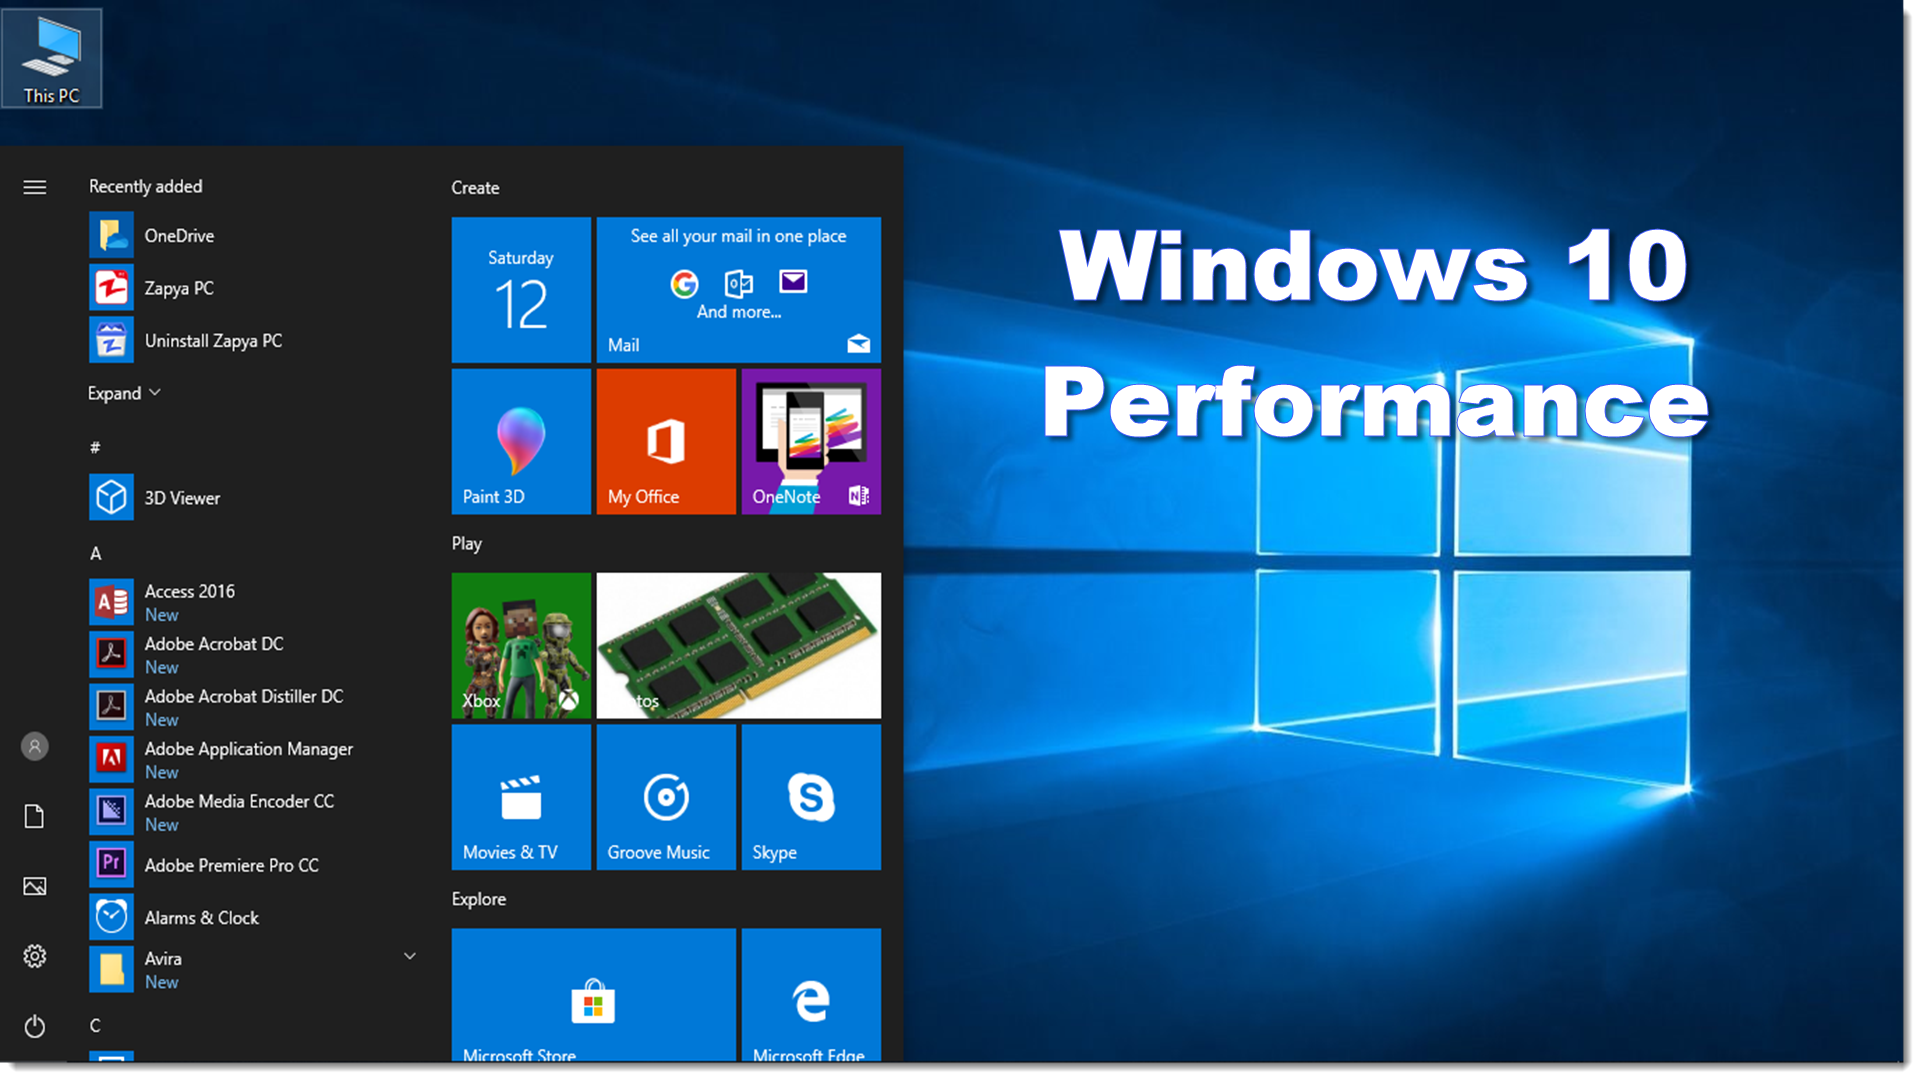Viewport: 1920px width, 1080px height.
Task: Open the Mail tile
Action: point(739,290)
